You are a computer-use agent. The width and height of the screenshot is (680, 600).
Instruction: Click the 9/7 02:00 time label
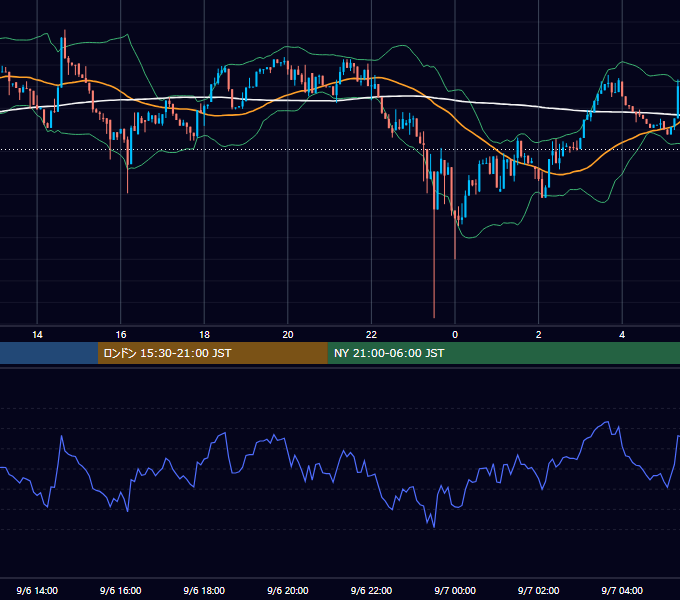[x=539, y=590]
